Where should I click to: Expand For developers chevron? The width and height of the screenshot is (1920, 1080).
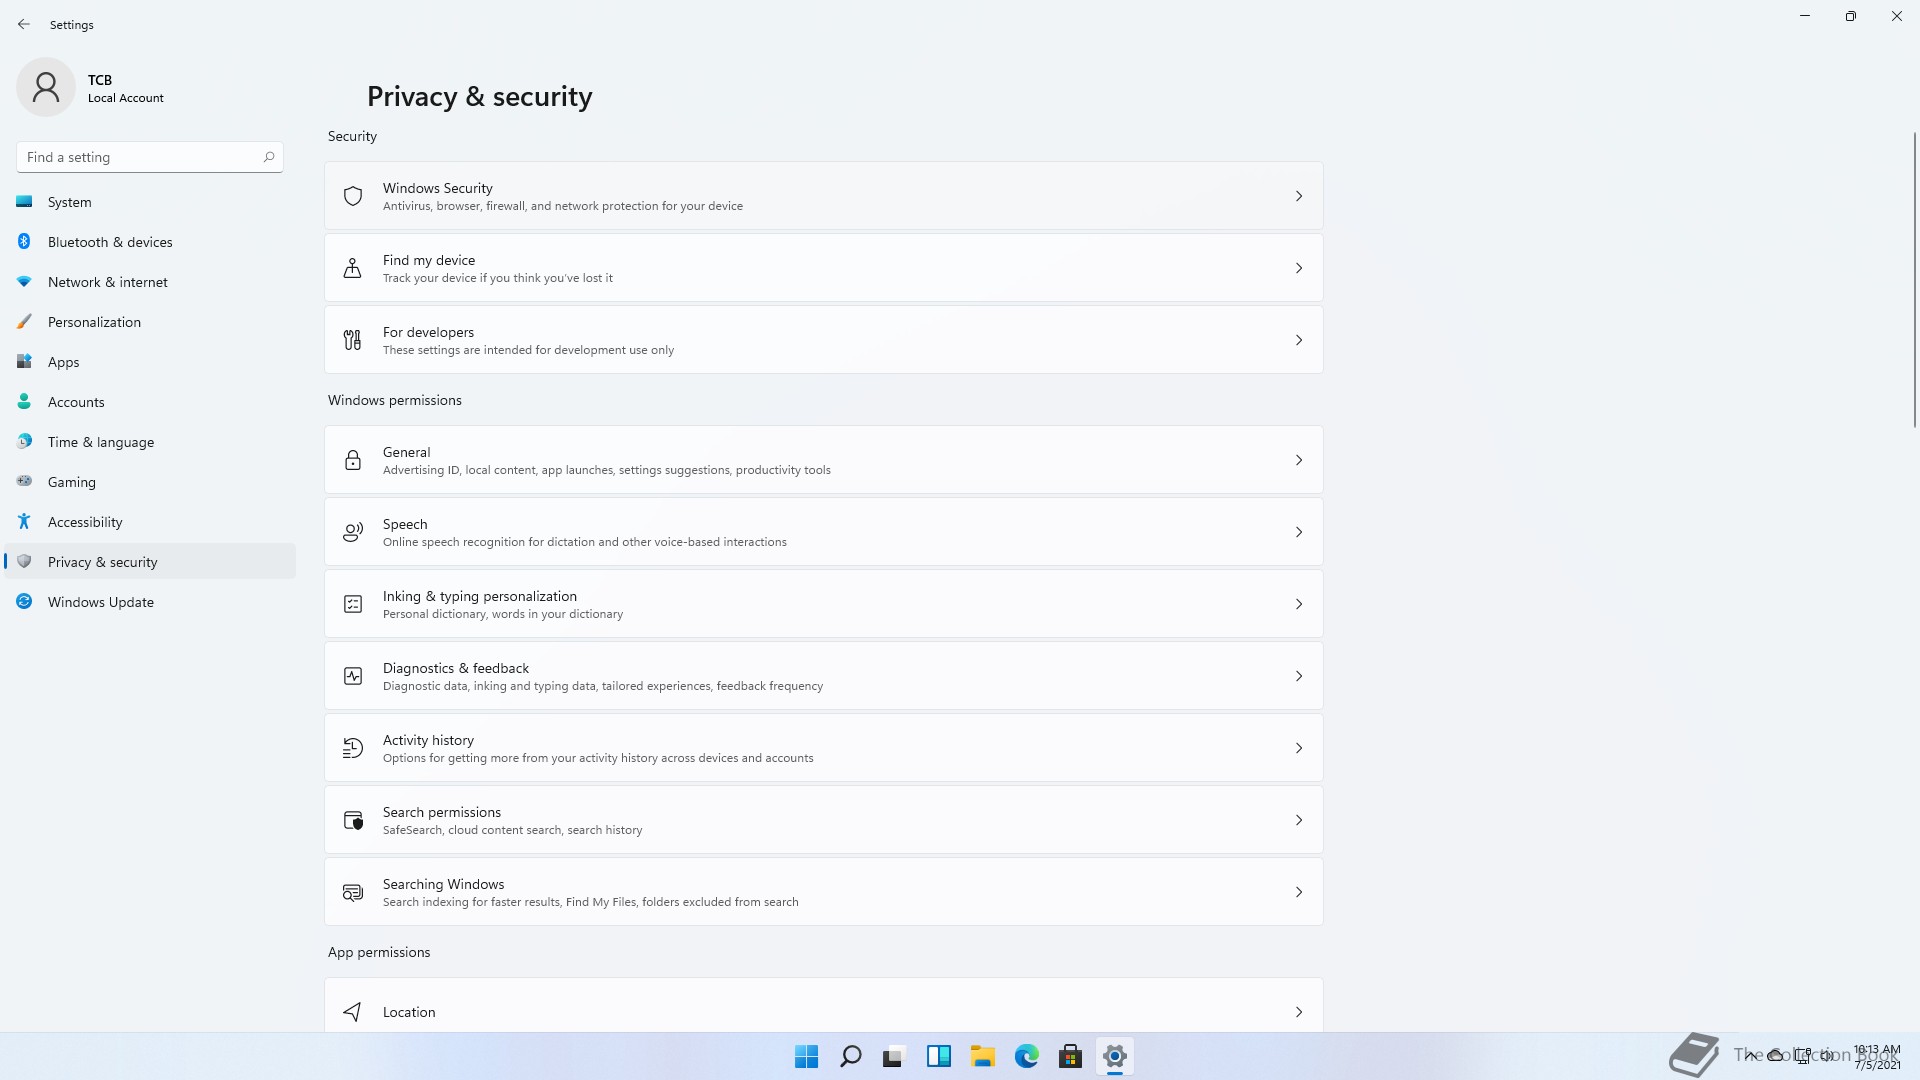point(1299,340)
